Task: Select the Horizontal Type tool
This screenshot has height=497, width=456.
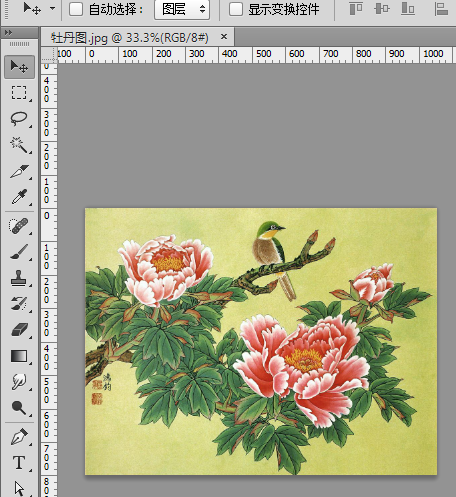Action: coord(19,463)
